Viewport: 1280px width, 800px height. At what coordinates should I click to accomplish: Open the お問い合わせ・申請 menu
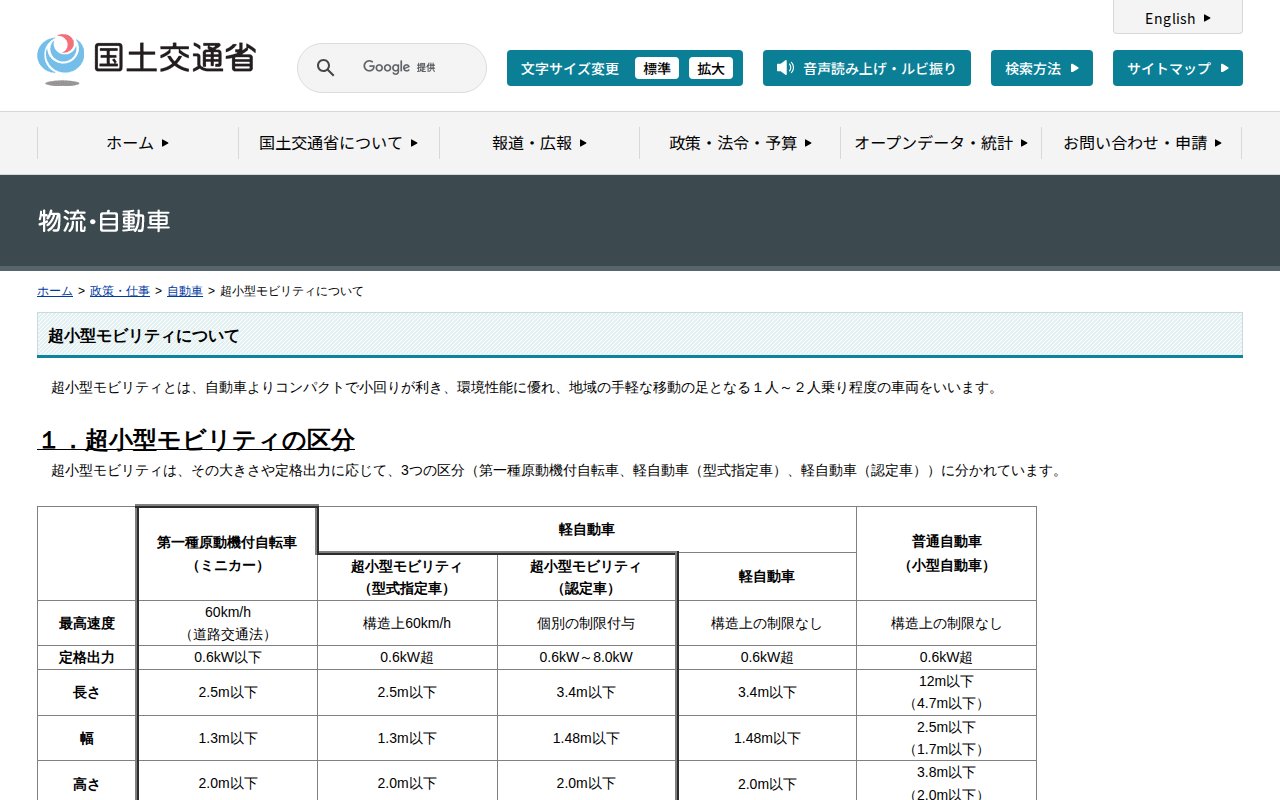(x=1142, y=143)
